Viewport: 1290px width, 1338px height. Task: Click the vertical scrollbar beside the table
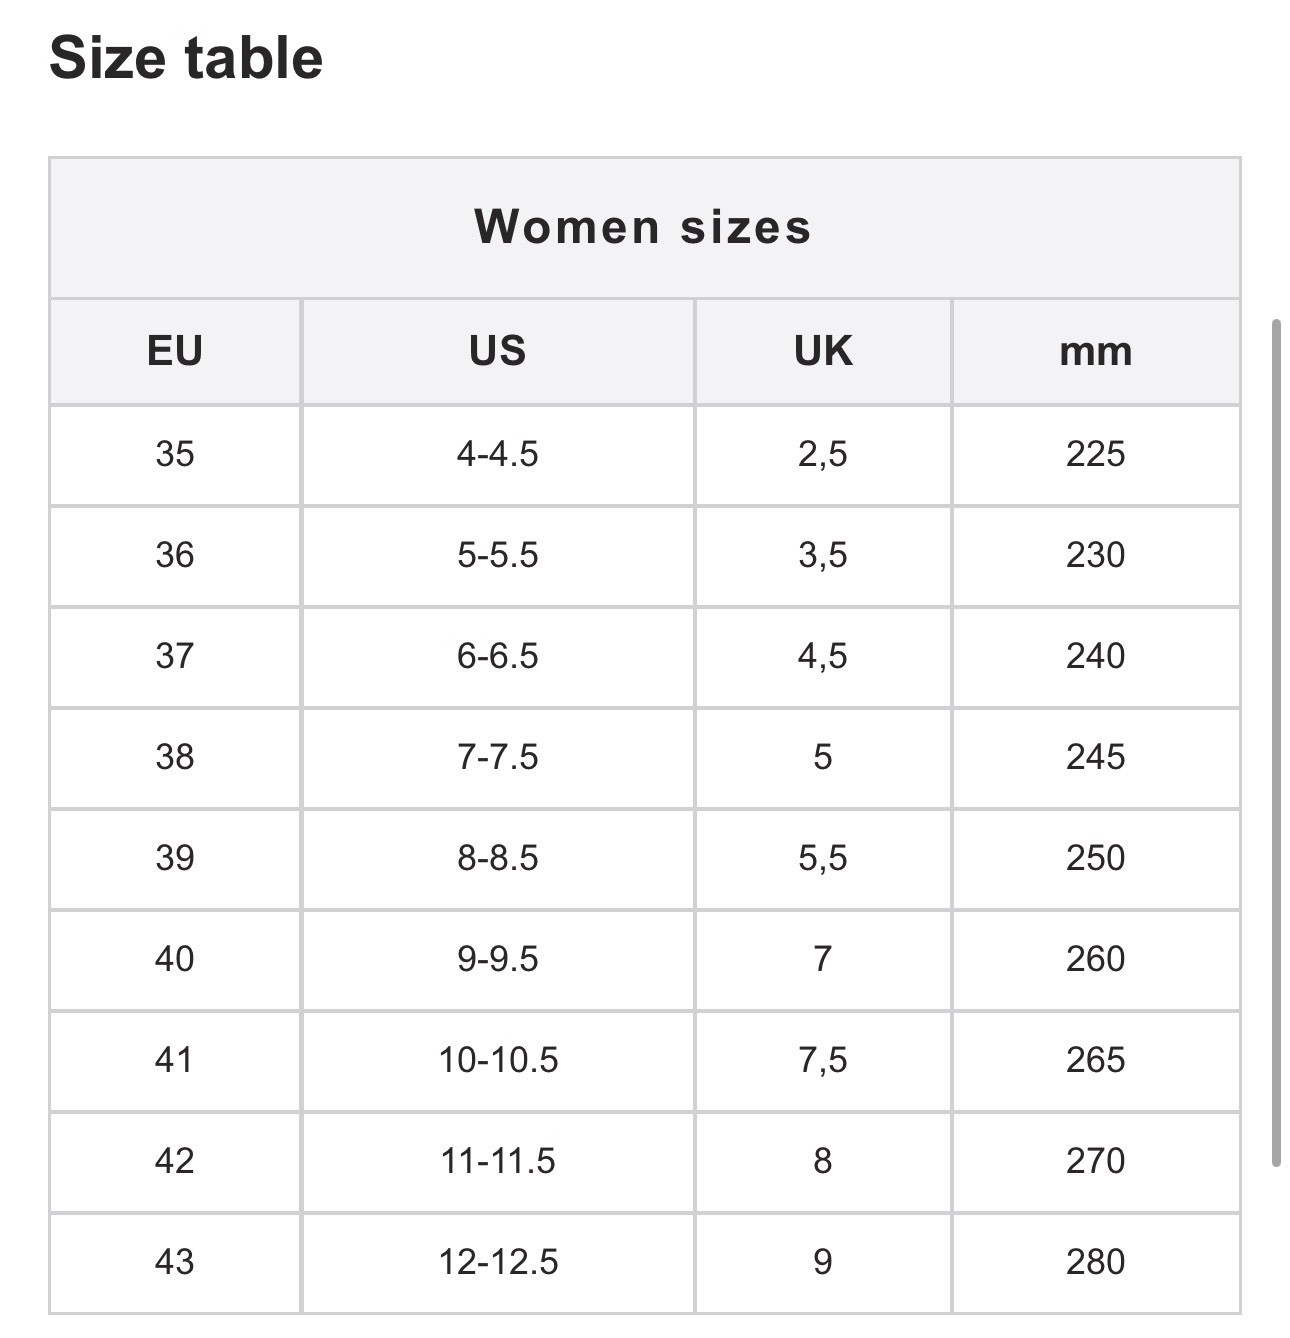click(1276, 743)
